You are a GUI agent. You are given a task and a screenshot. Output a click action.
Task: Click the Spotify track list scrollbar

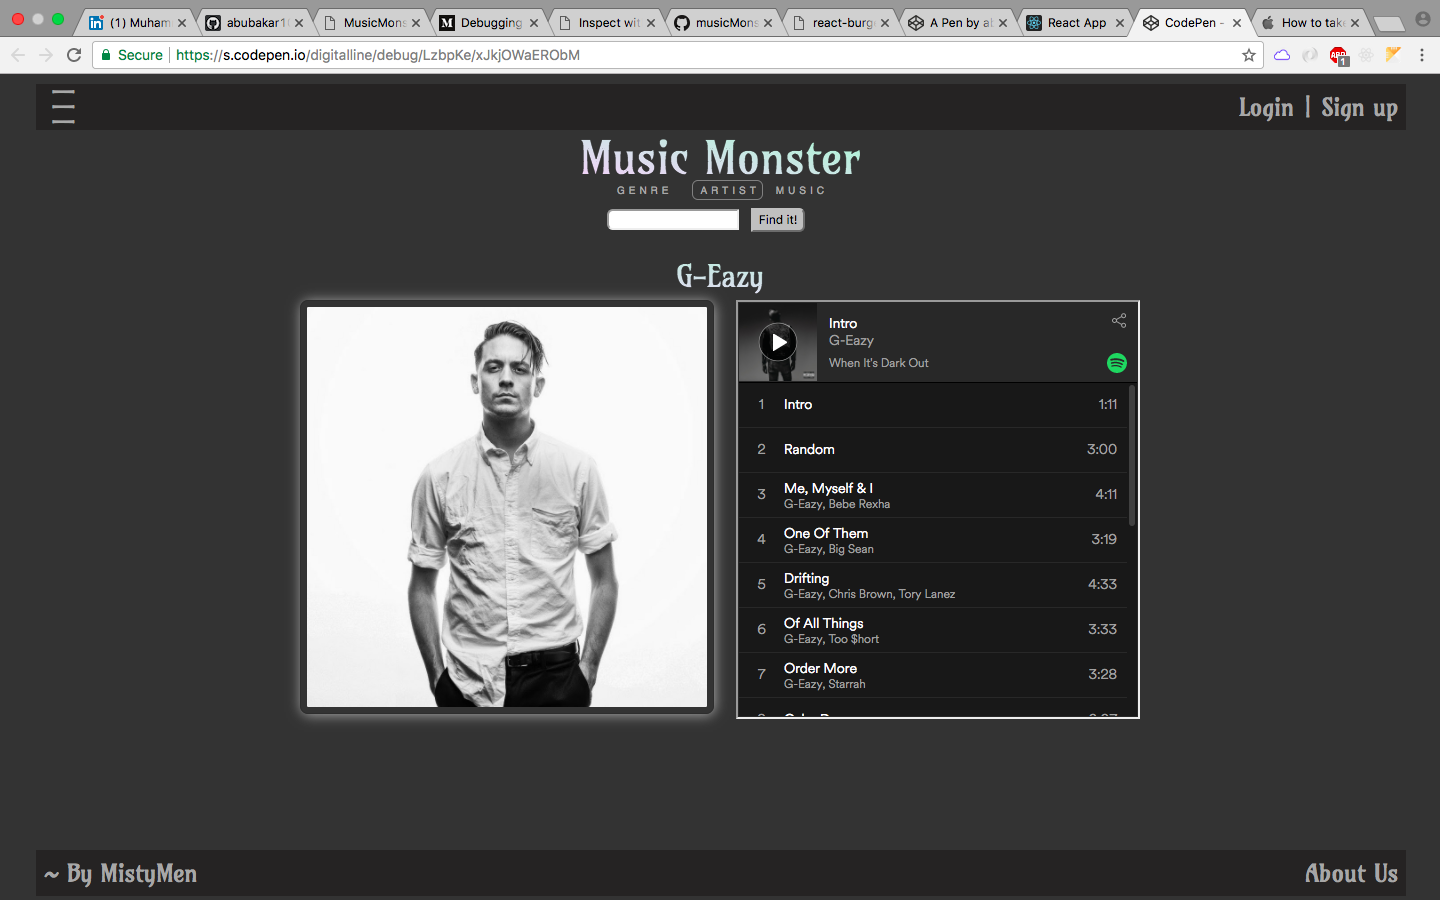pos(1132,456)
